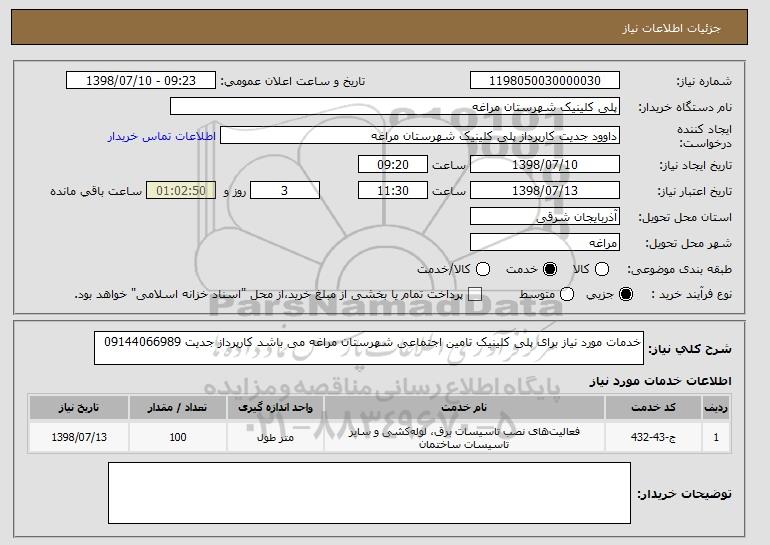Click the public announcement date field 1398/07/10 - 09:23
Image resolution: width=770 pixels, height=545 pixels.
coord(141,81)
